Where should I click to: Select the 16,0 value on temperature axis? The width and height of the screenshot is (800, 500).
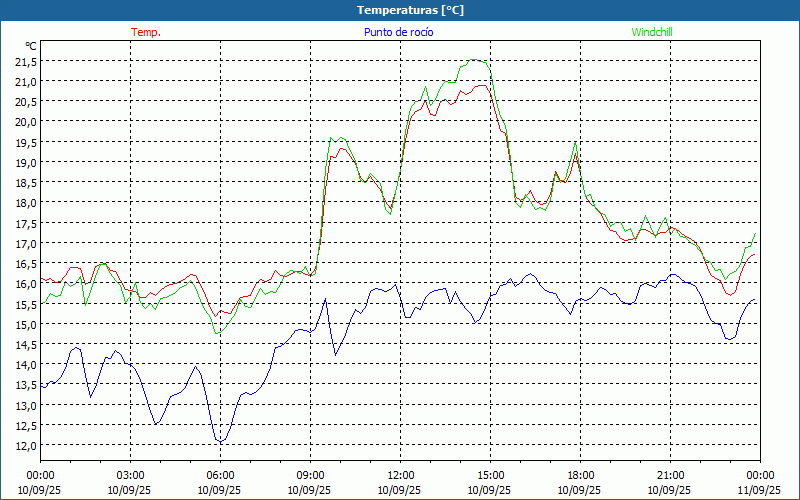tap(25, 283)
